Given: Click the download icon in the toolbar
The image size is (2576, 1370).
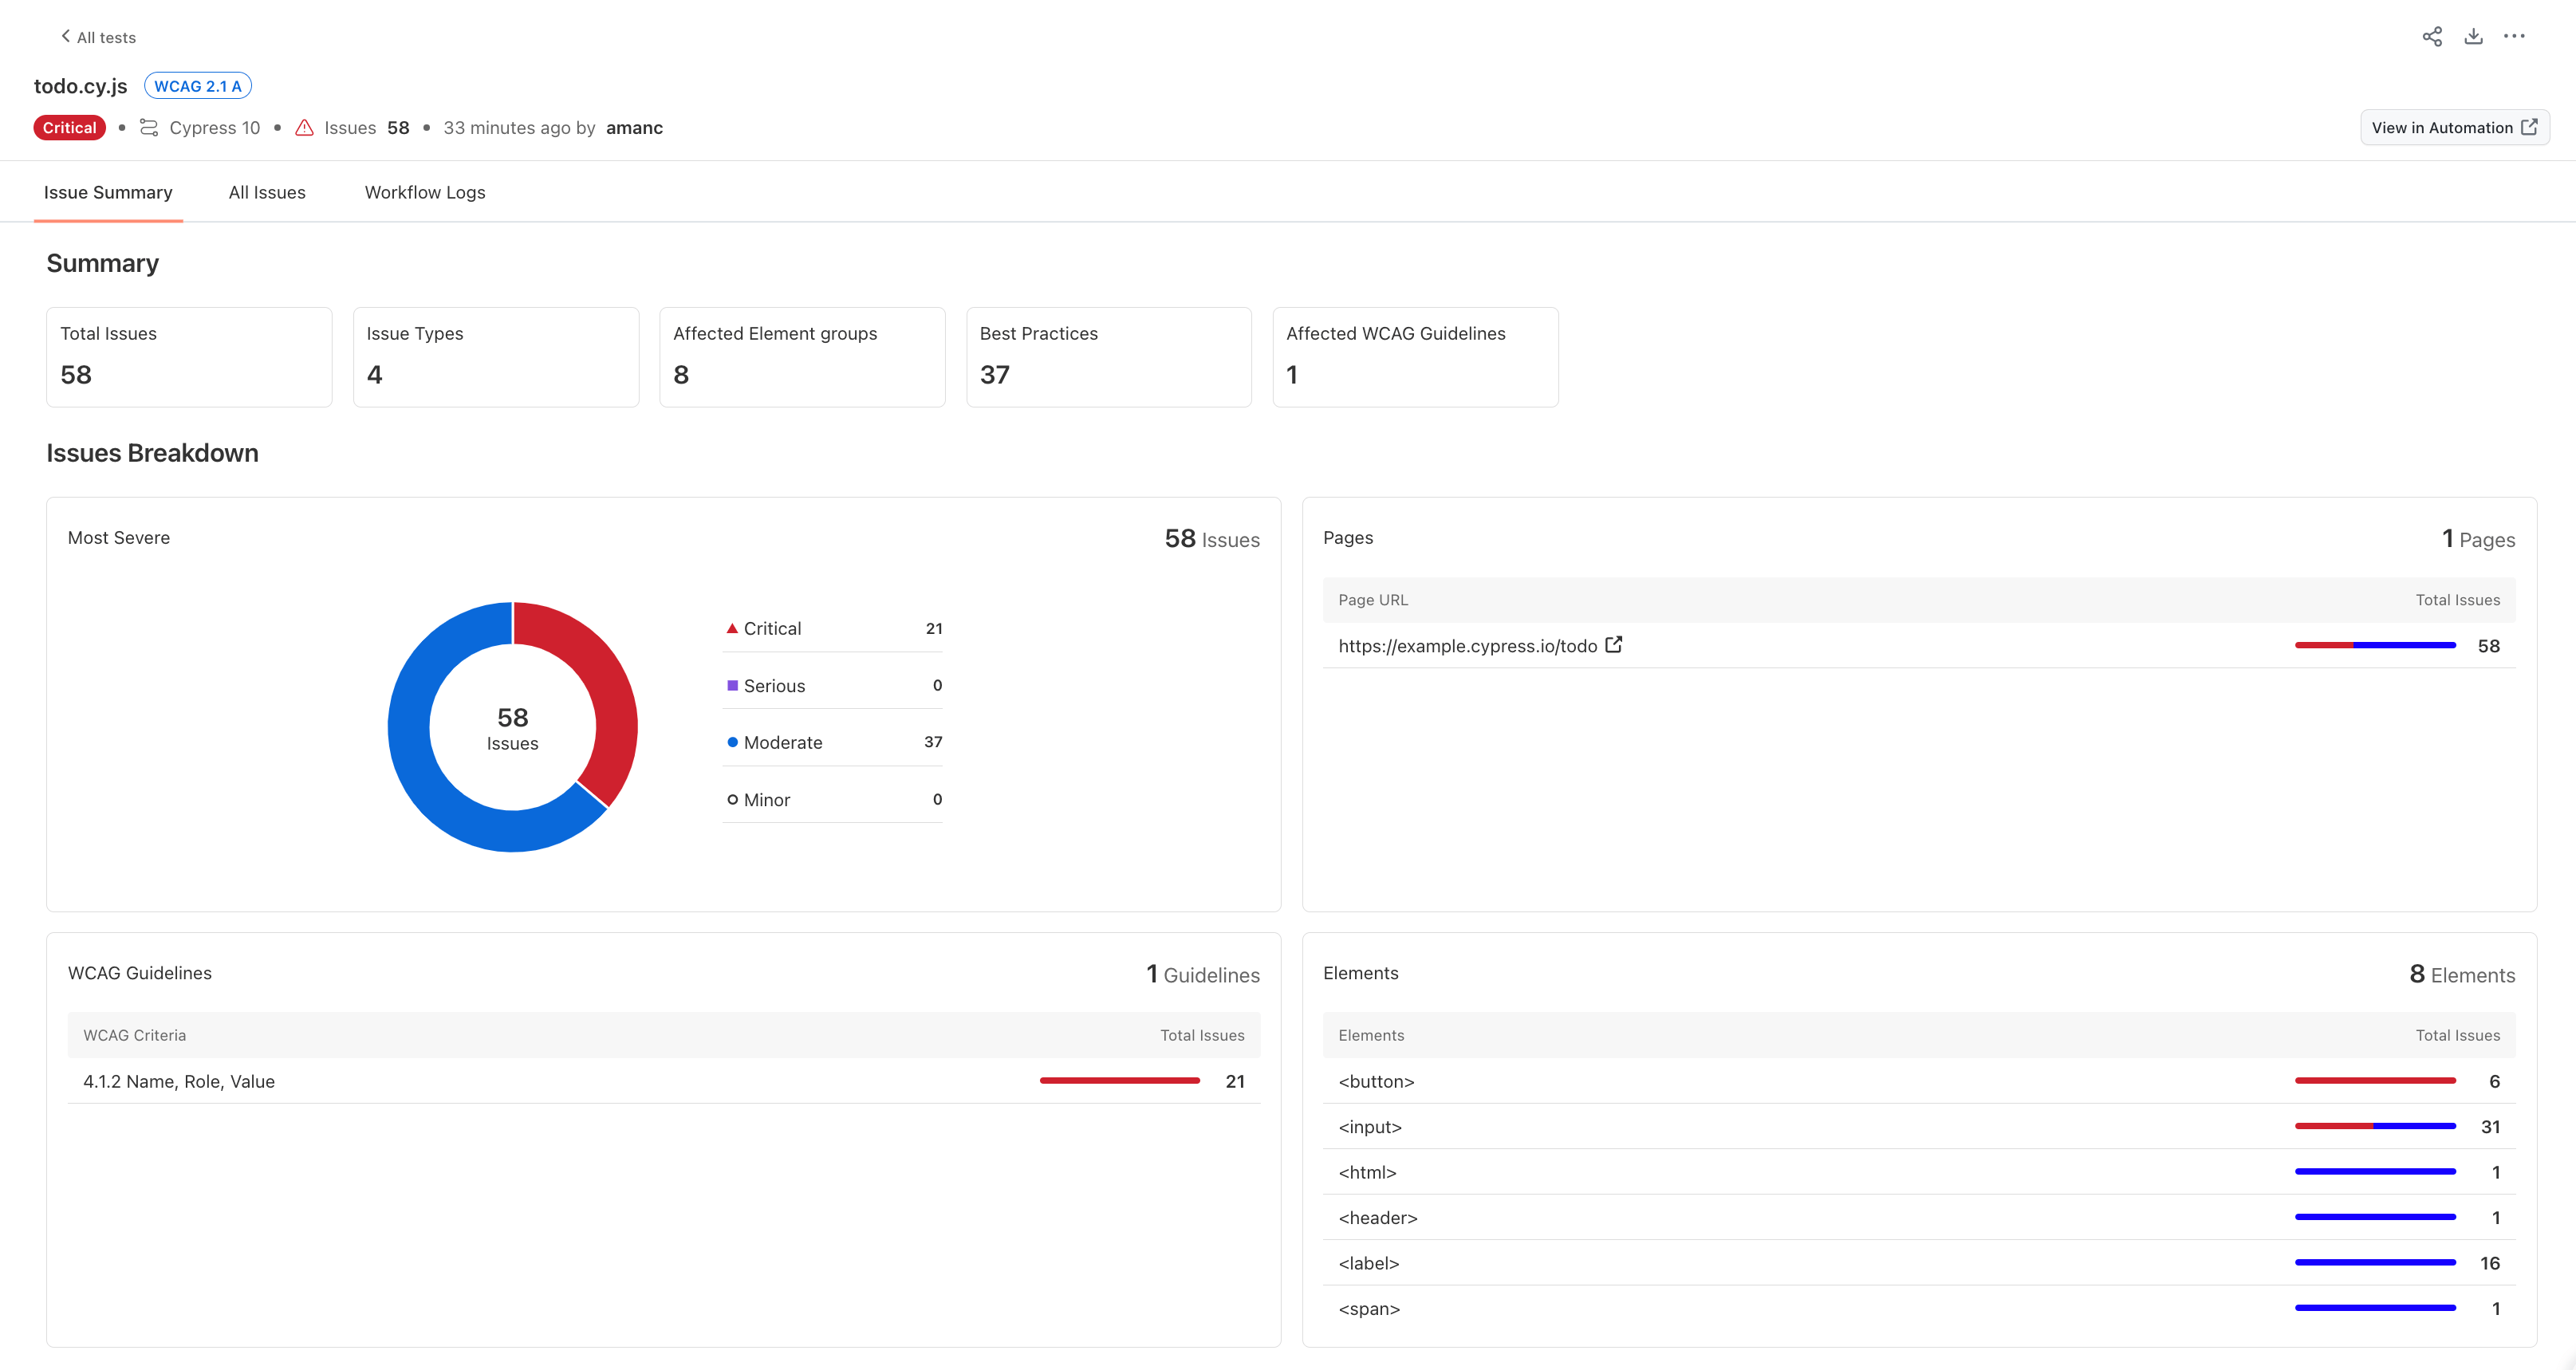Looking at the screenshot, I should [2474, 36].
